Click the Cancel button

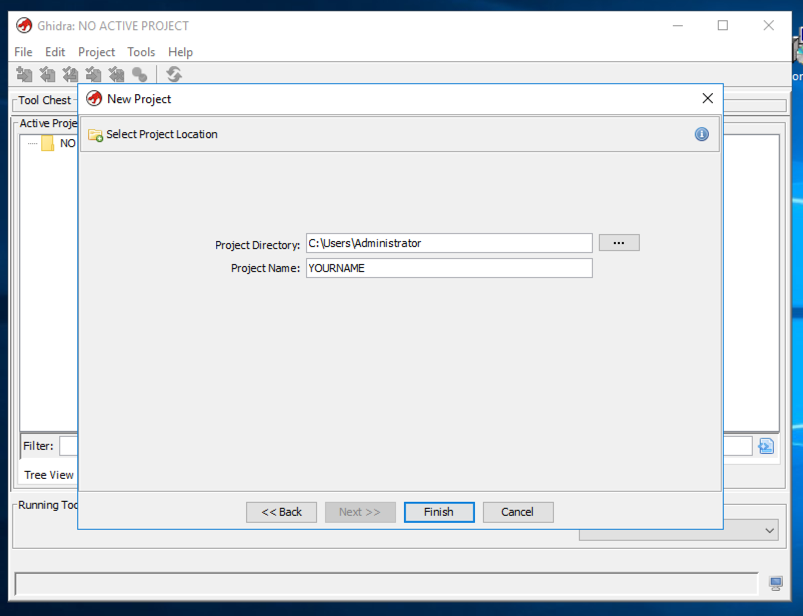coord(518,512)
